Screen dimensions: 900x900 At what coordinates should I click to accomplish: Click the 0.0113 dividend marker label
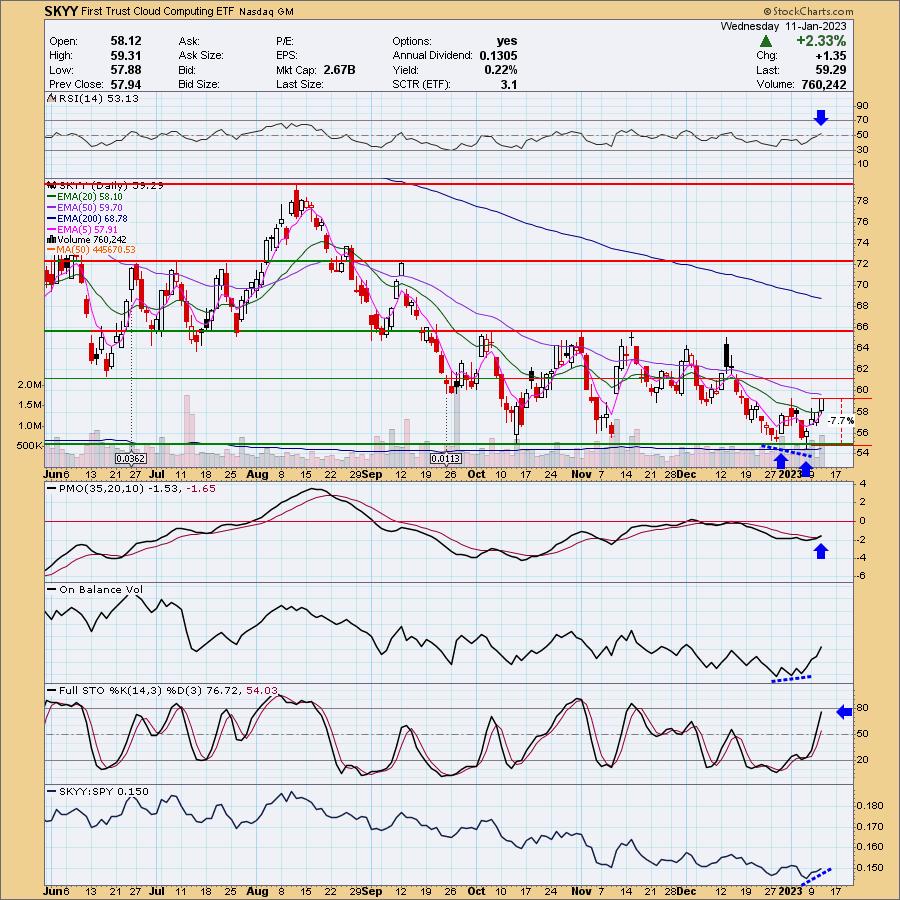pos(445,459)
